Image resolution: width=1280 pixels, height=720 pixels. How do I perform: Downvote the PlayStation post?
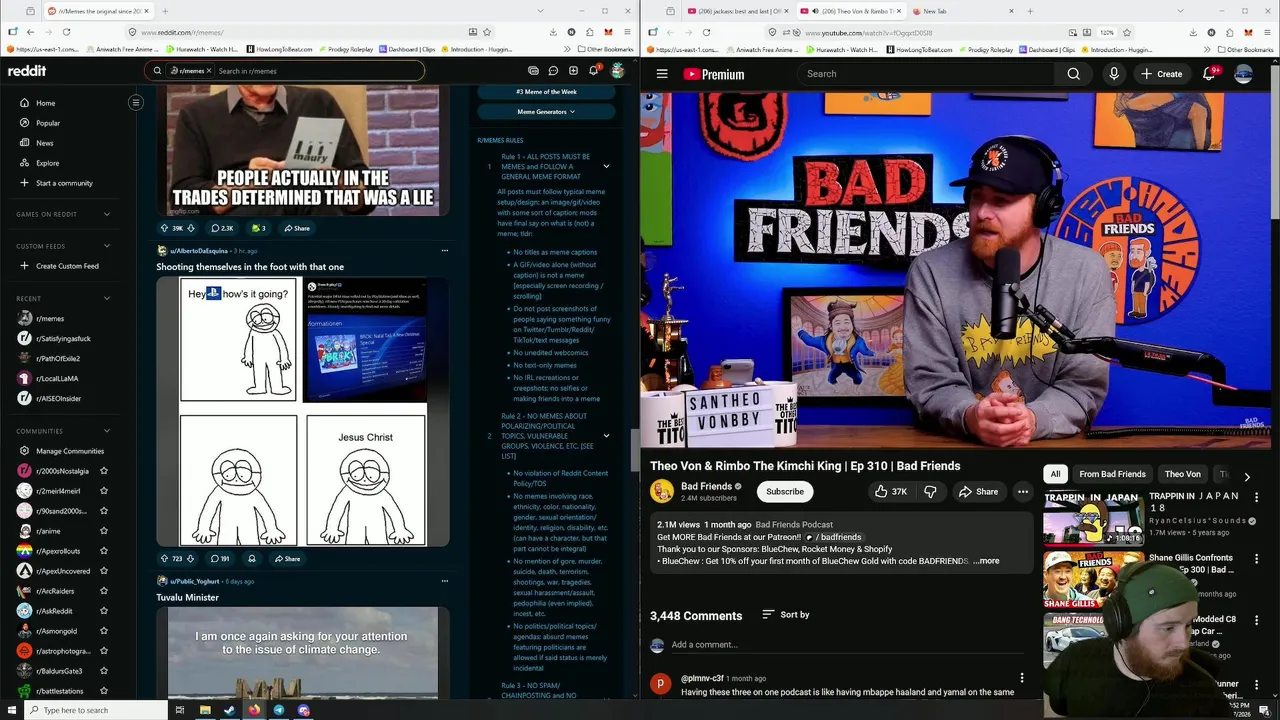pyautogui.click(x=190, y=559)
